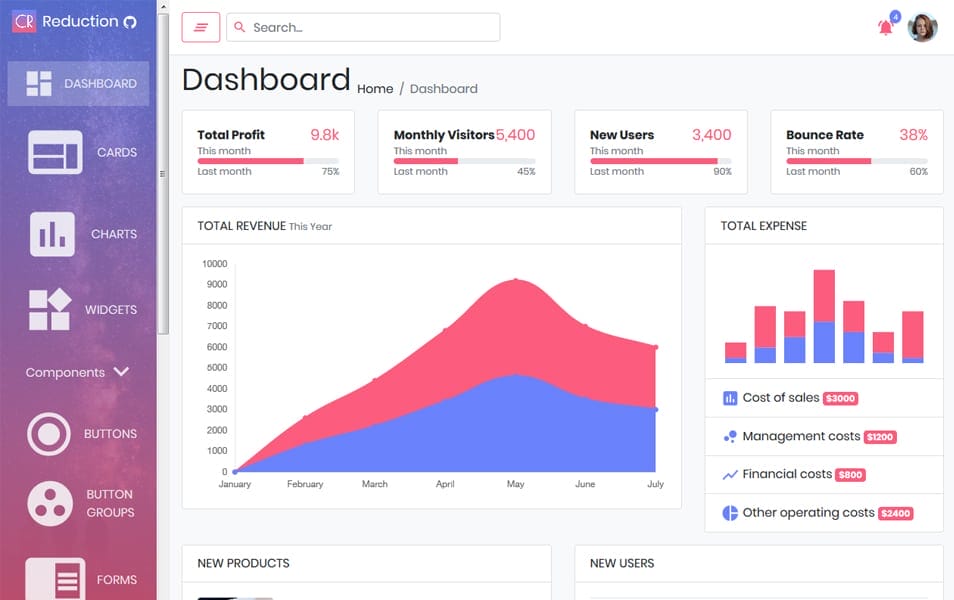The height and width of the screenshot is (600, 954).
Task: Click the Charts bar icon in sidebar
Action: (x=52, y=234)
